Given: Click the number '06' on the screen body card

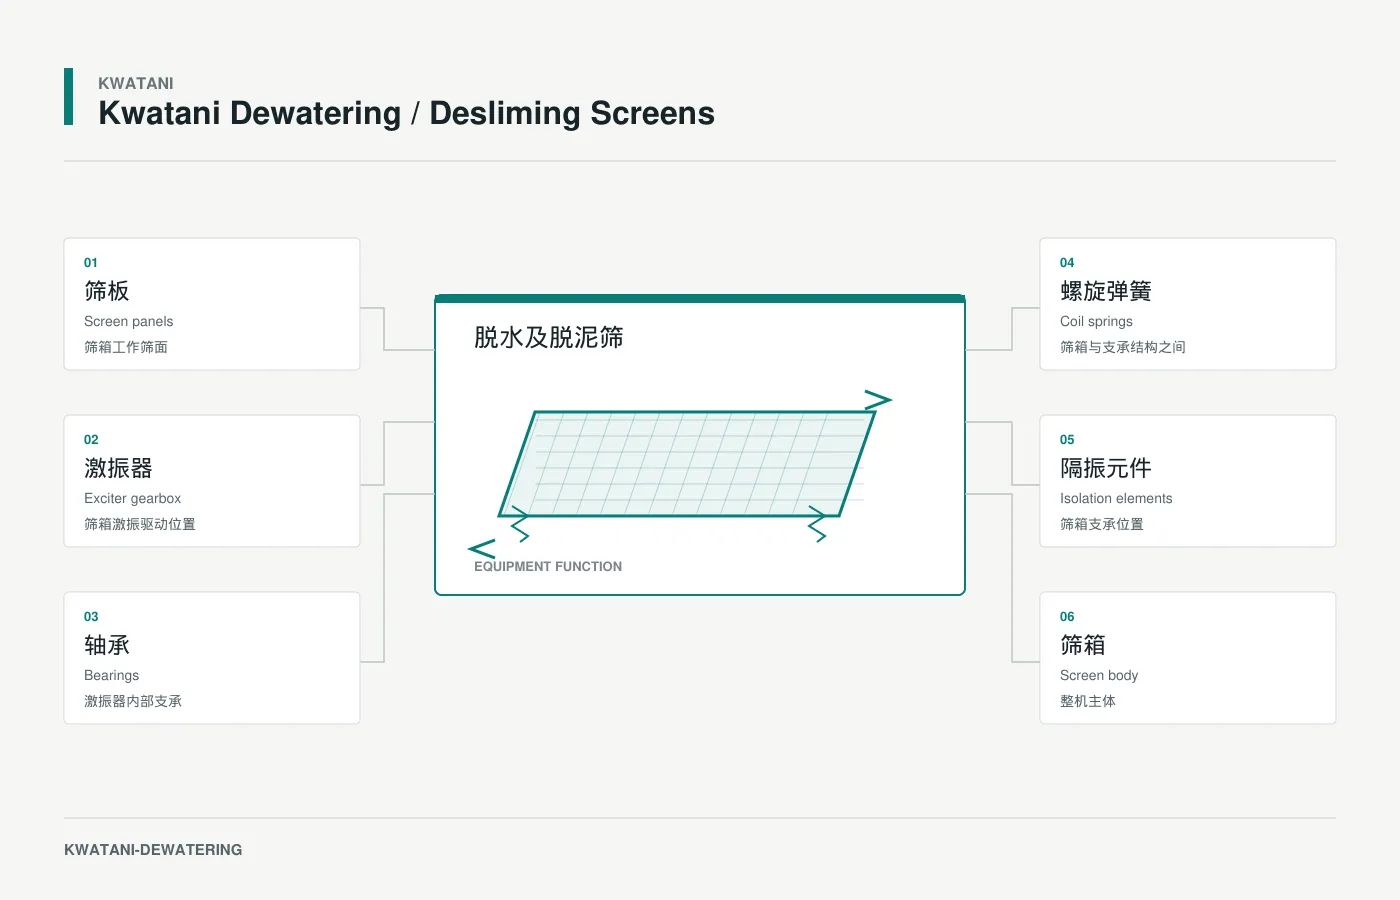Looking at the screenshot, I should pos(1067,617).
